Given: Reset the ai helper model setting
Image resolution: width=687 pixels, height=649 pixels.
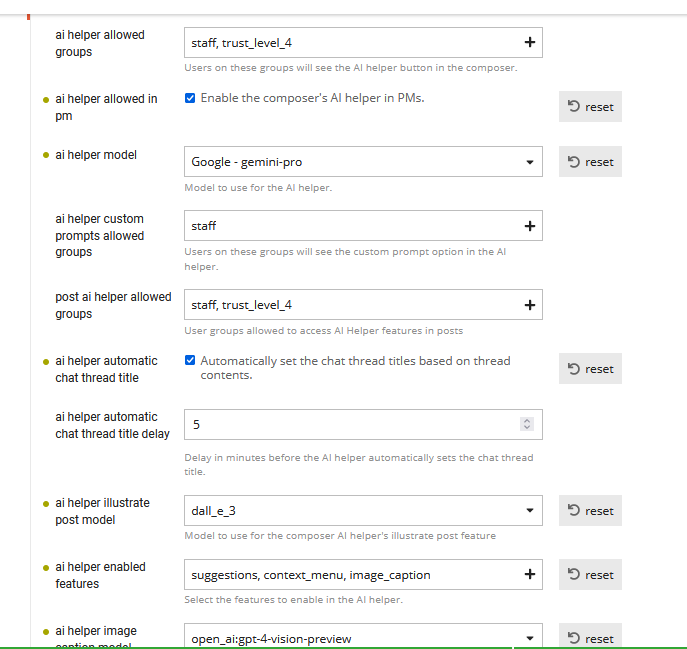Looking at the screenshot, I should 590,162.
